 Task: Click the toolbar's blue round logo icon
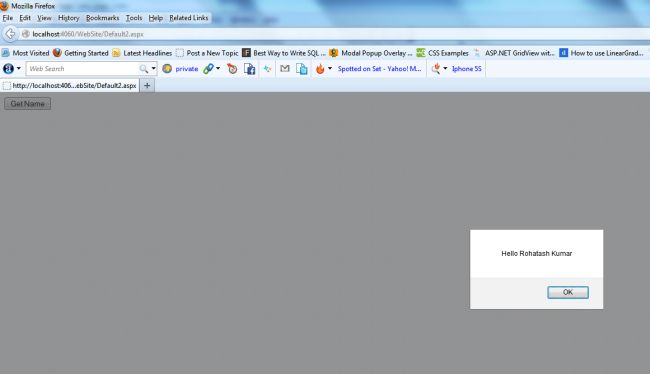[x=8, y=68]
